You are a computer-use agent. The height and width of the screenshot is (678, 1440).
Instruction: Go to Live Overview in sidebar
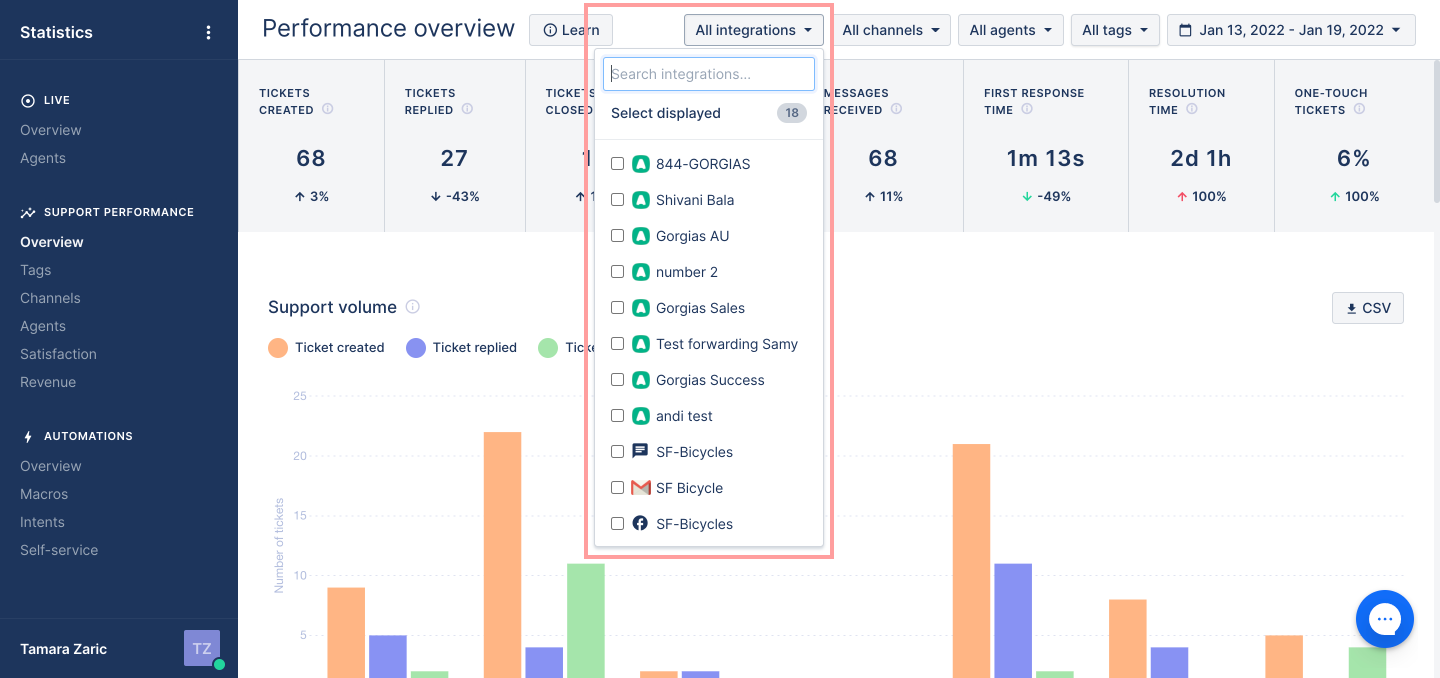click(x=51, y=130)
